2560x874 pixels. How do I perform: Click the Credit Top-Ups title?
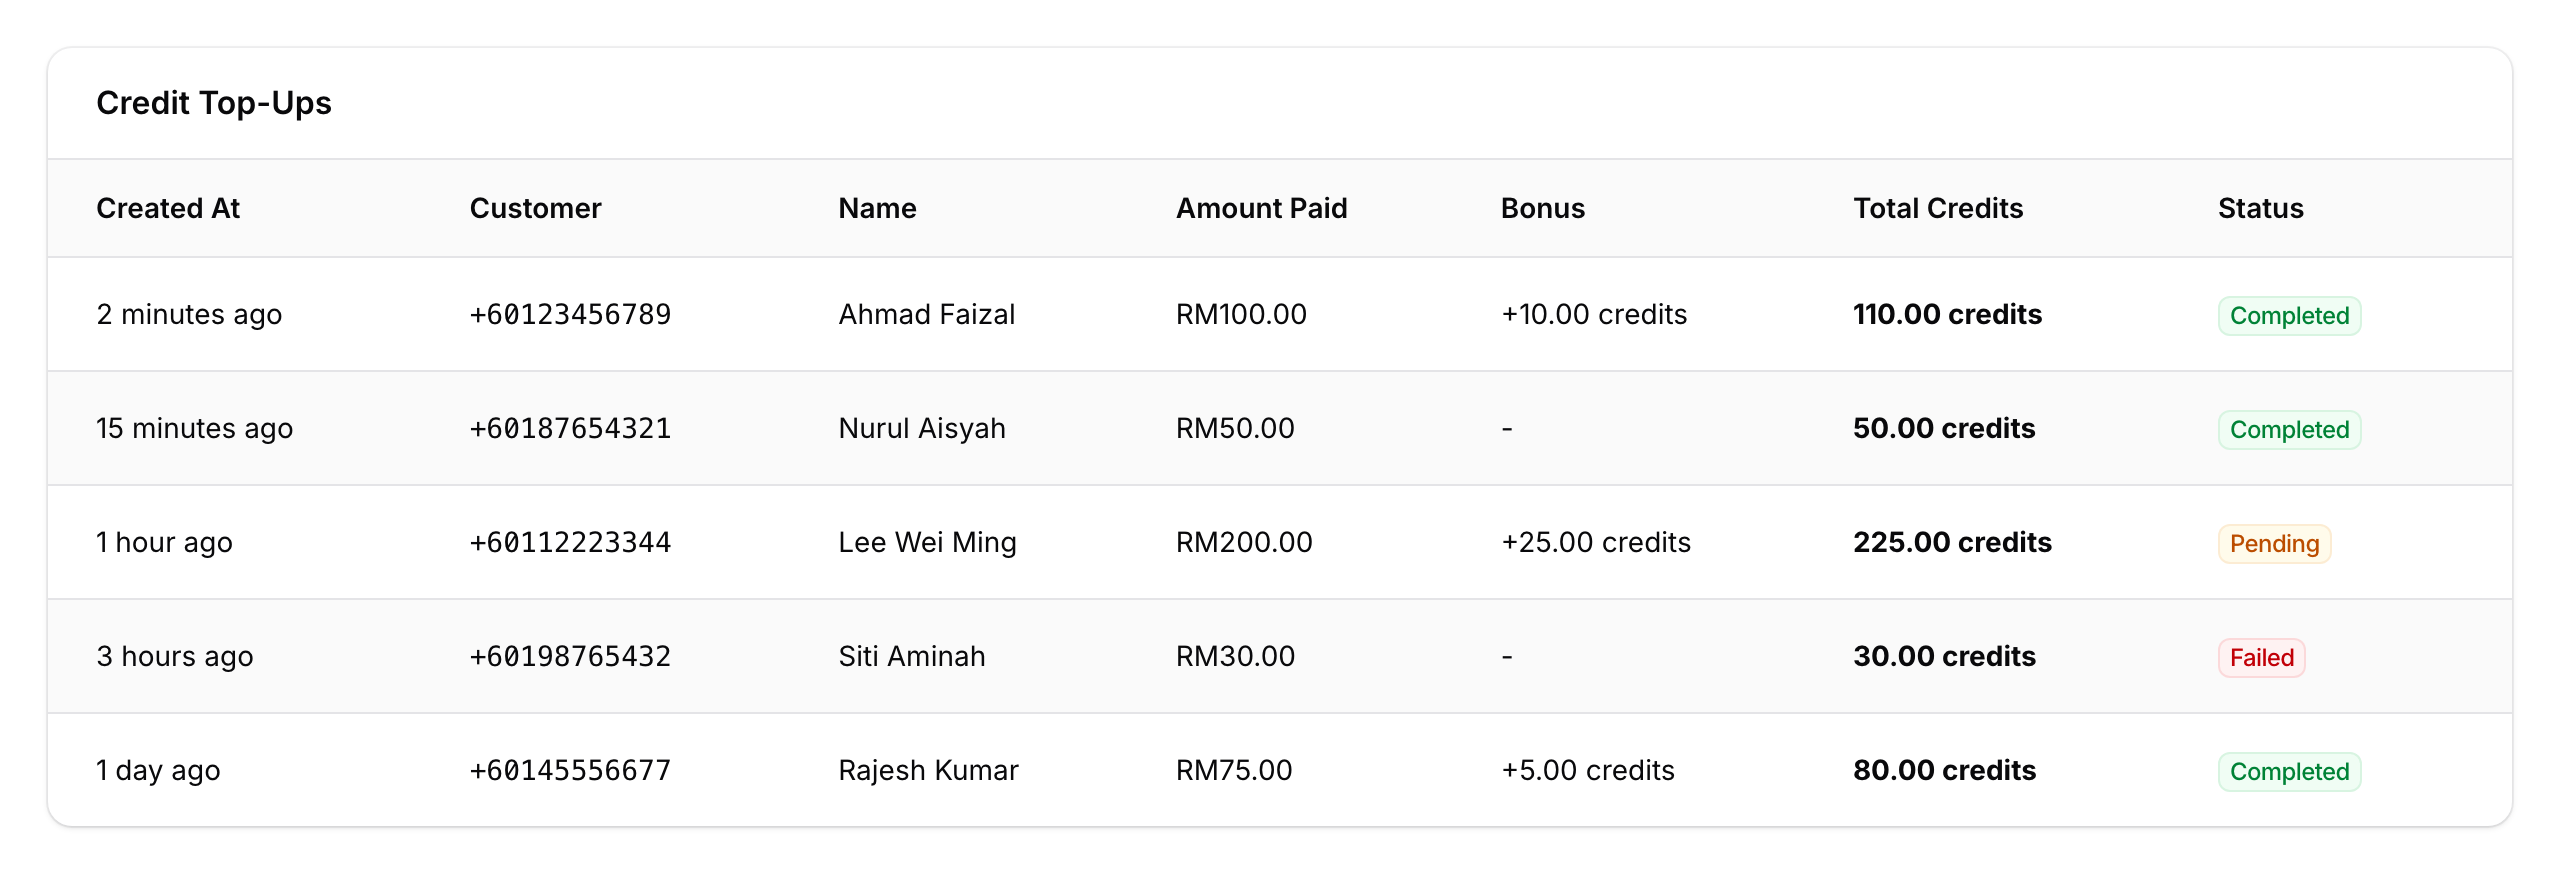[214, 102]
